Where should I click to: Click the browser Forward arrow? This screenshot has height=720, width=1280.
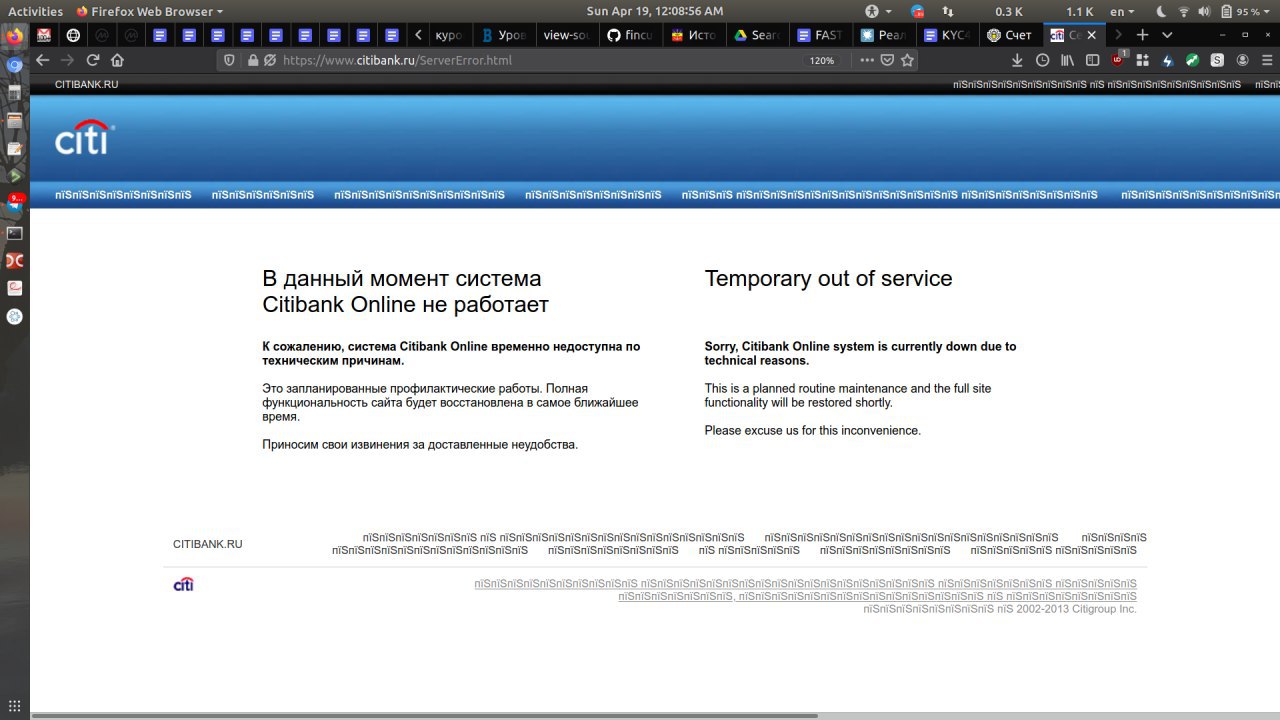pyautogui.click(x=68, y=60)
